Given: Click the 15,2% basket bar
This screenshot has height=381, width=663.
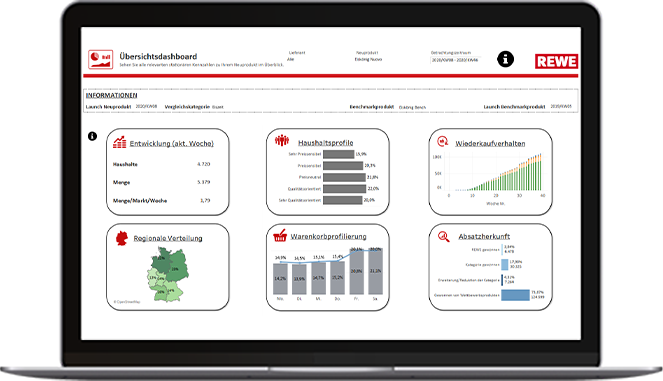Looking at the screenshot, I should pyautogui.click(x=337, y=277).
